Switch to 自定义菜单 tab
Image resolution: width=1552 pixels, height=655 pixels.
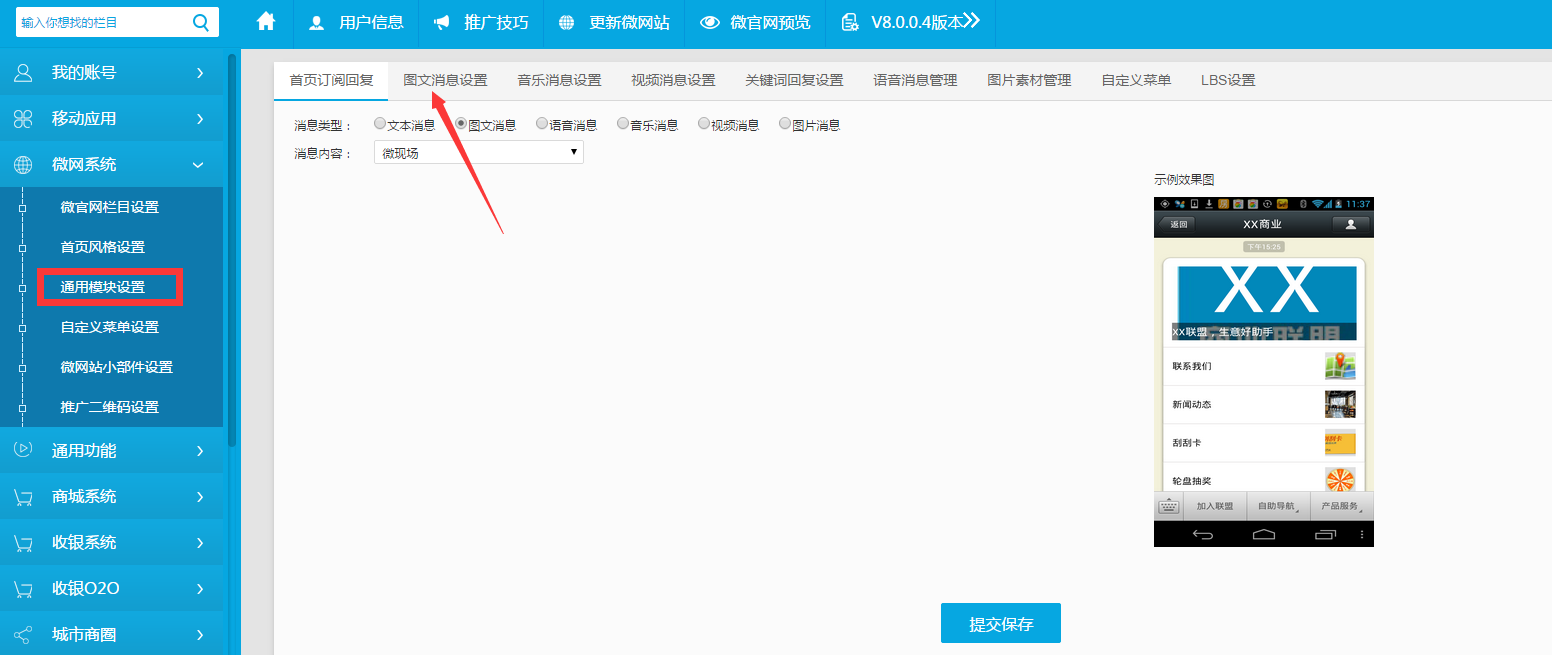pos(1136,80)
